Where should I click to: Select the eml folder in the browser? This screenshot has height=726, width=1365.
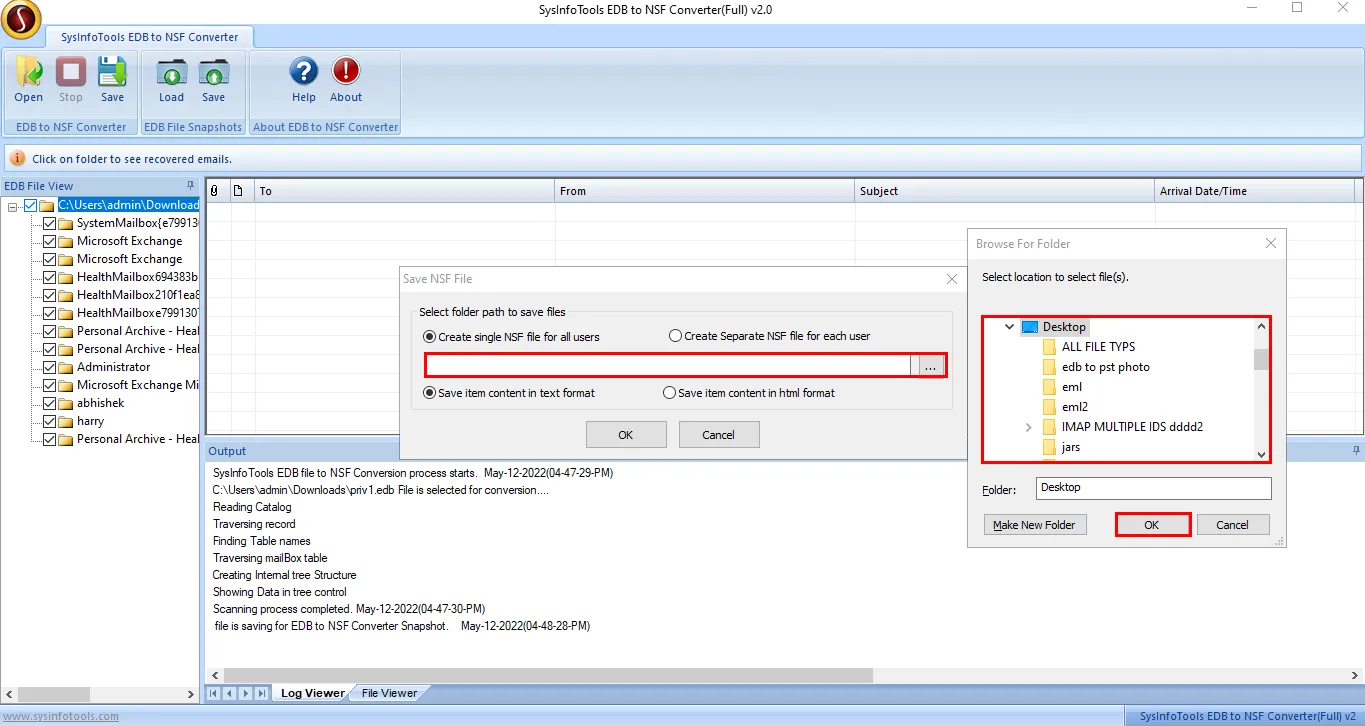coord(1072,387)
